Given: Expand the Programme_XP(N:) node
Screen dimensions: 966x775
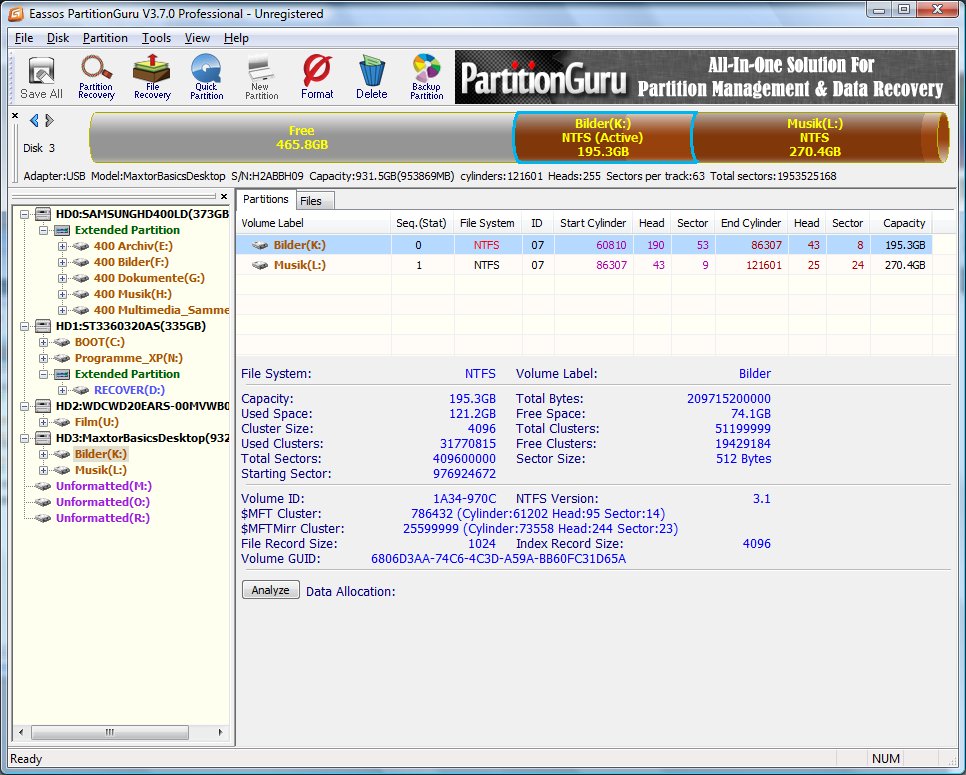Looking at the screenshot, I should click(44, 358).
